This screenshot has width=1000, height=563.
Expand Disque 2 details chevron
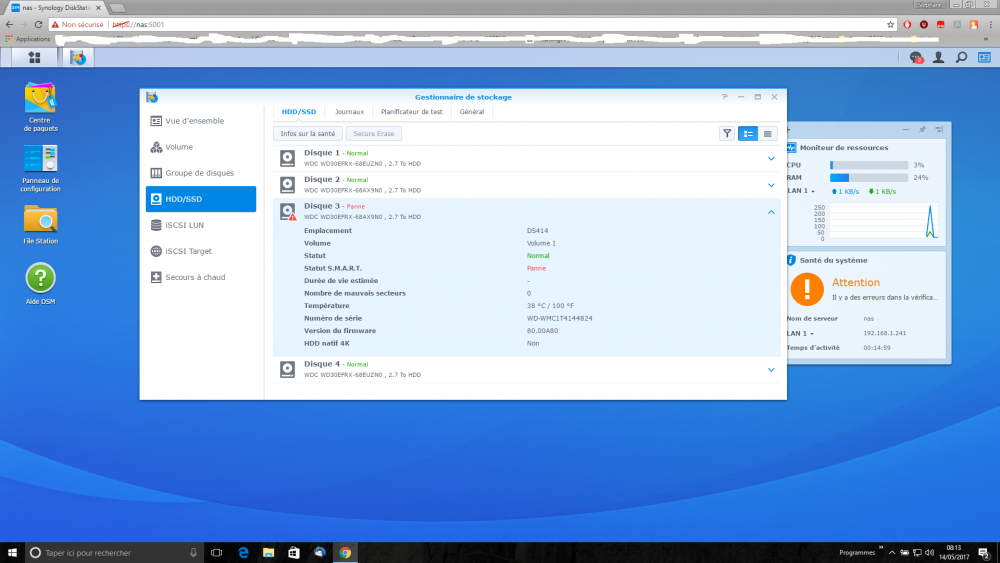point(771,186)
